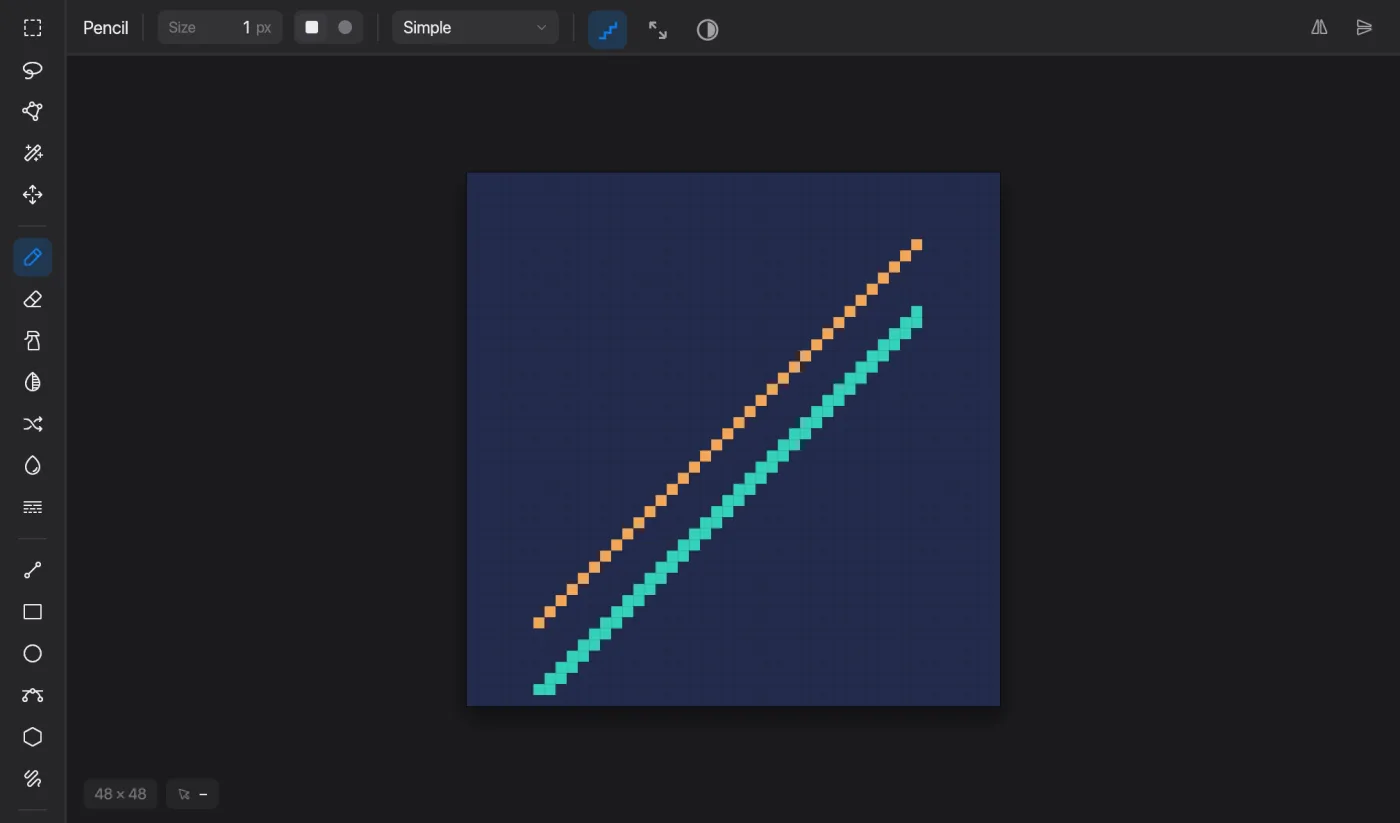Open the Simple brush mode dropdown
The width and height of the screenshot is (1400, 823).
(x=475, y=28)
